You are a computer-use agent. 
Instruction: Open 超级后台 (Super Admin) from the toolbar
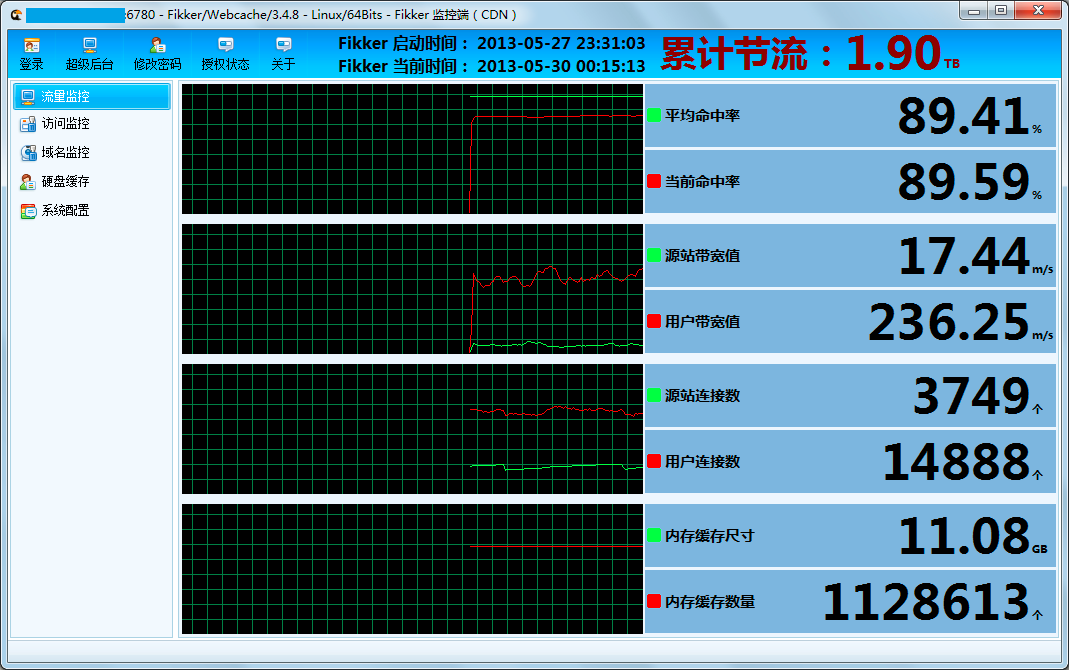(x=89, y=52)
